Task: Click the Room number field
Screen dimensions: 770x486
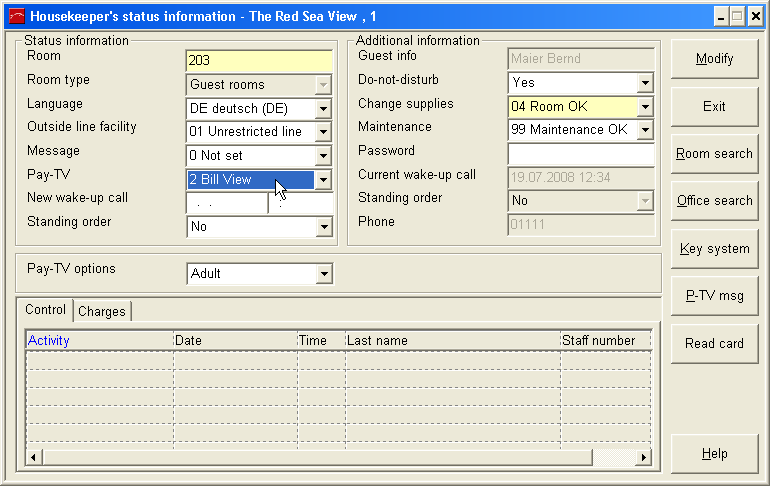Action: coord(258,61)
